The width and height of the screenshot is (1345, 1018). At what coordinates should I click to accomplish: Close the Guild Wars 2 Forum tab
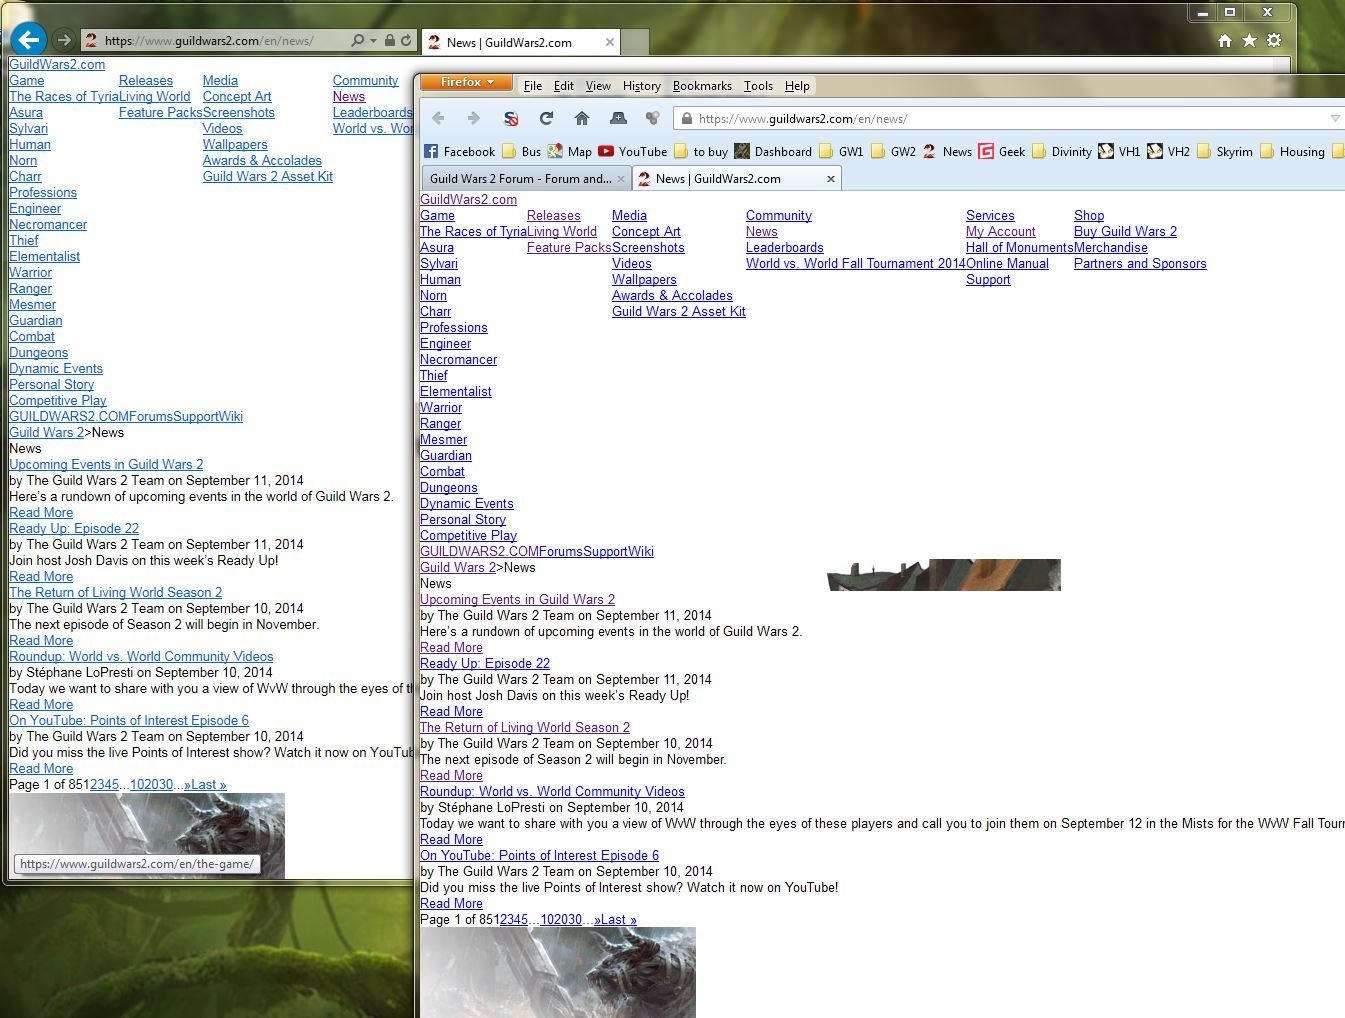[621, 179]
